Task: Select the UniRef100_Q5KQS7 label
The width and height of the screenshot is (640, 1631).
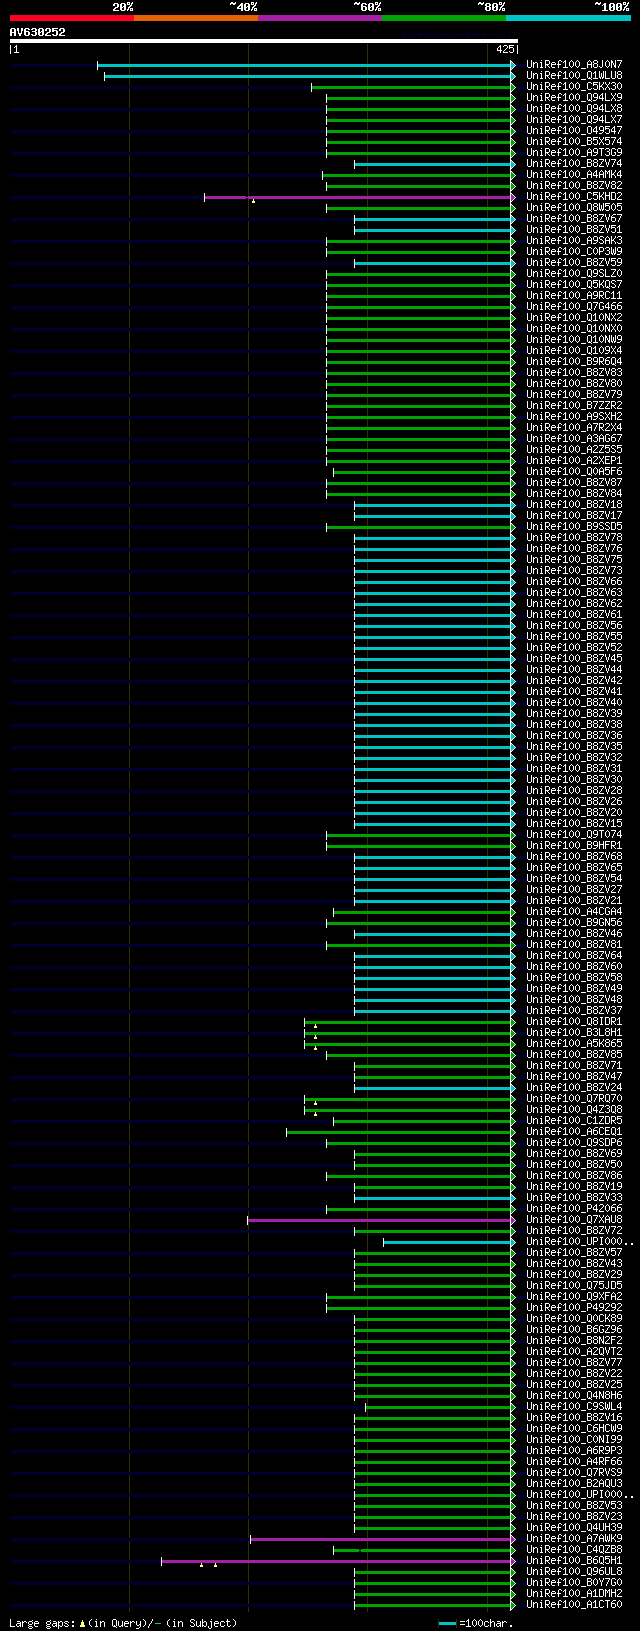Action: tap(574, 285)
